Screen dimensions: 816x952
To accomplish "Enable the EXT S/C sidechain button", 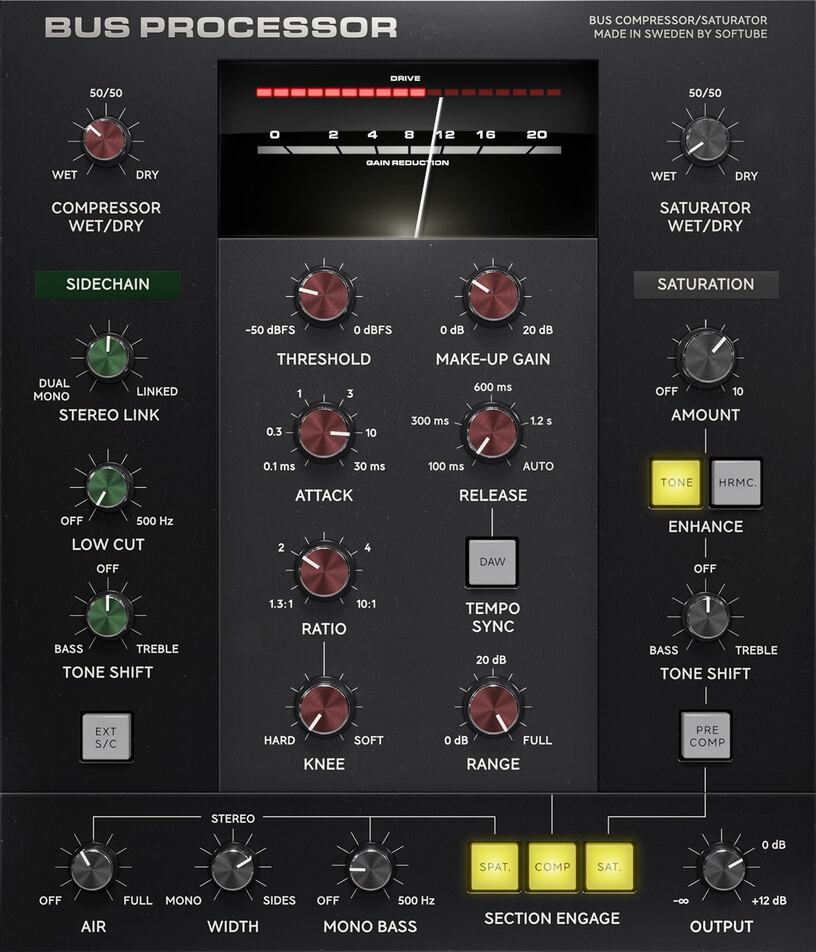I will 106,736.
